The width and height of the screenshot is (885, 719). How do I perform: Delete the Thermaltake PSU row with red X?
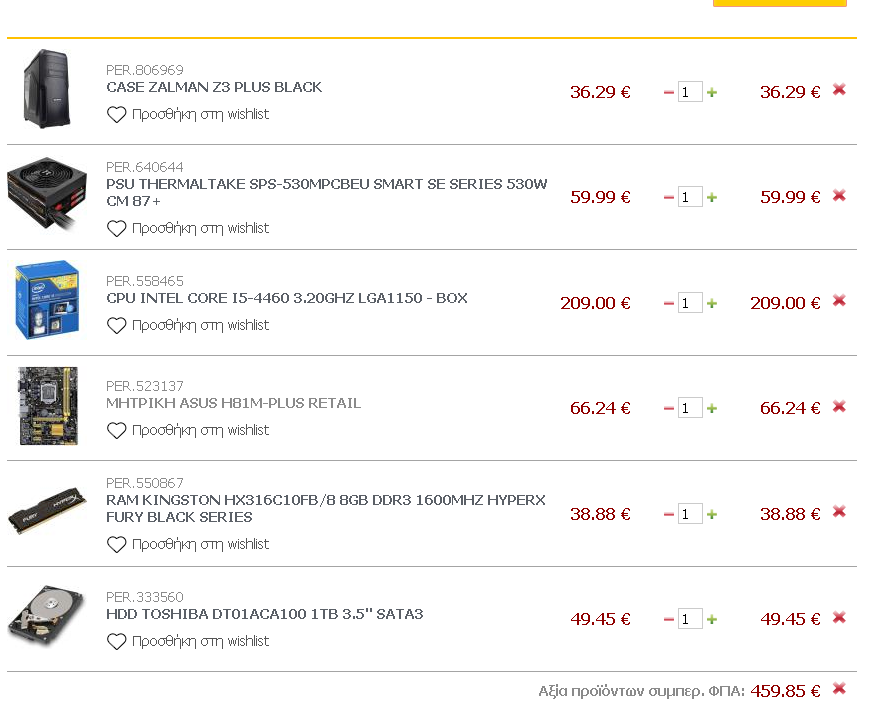pyautogui.click(x=839, y=195)
